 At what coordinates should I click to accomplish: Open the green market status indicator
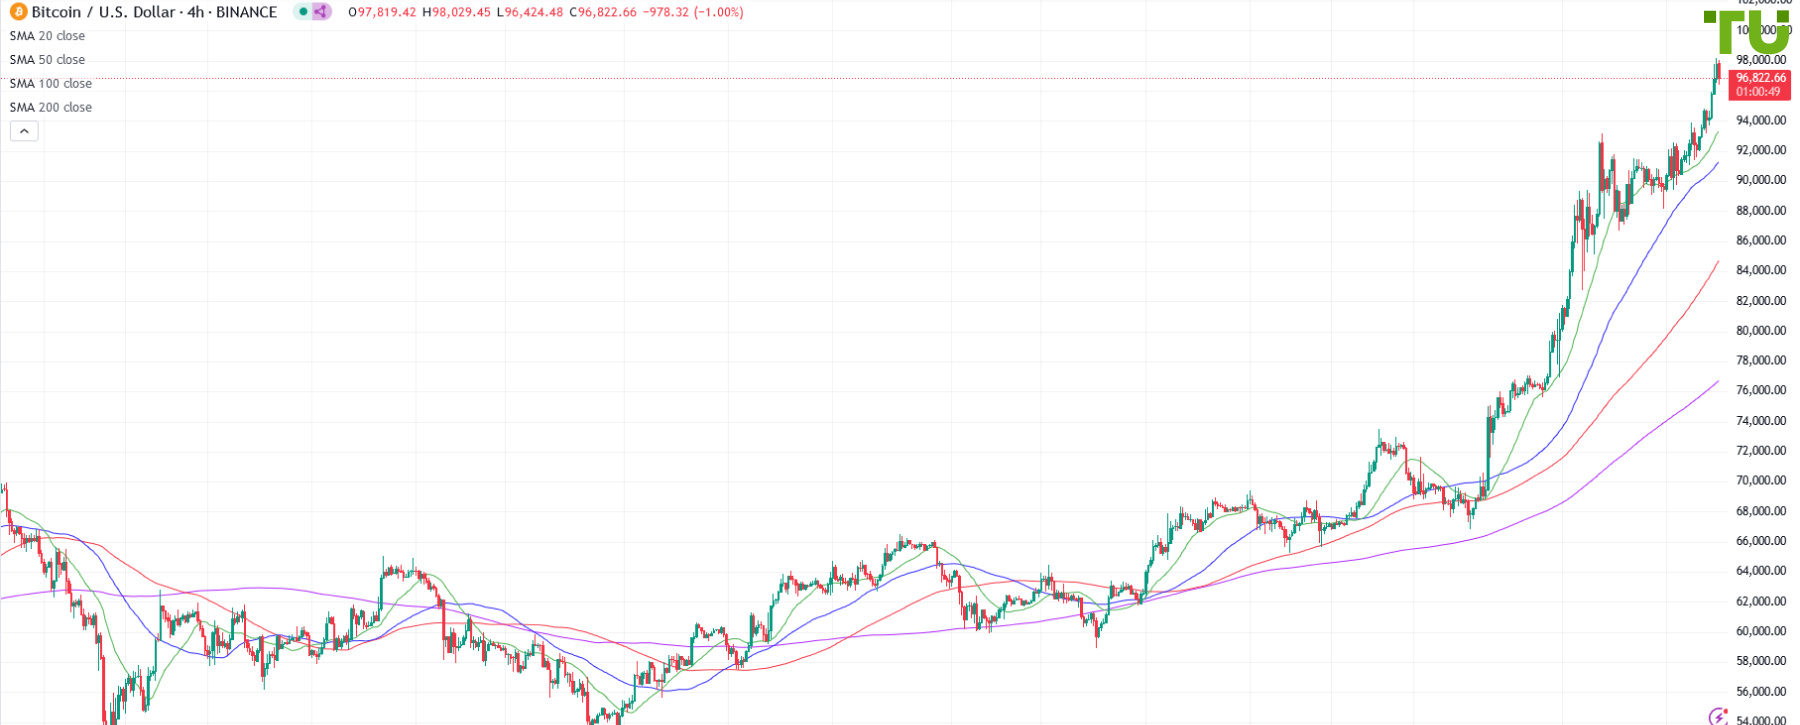303,12
